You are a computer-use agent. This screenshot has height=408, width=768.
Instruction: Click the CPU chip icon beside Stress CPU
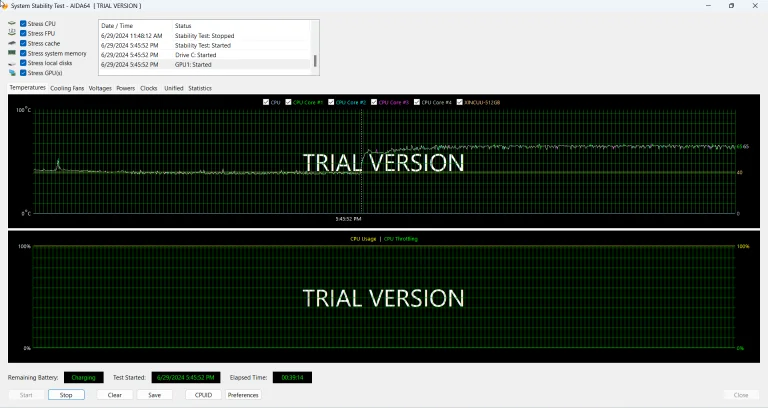12,24
